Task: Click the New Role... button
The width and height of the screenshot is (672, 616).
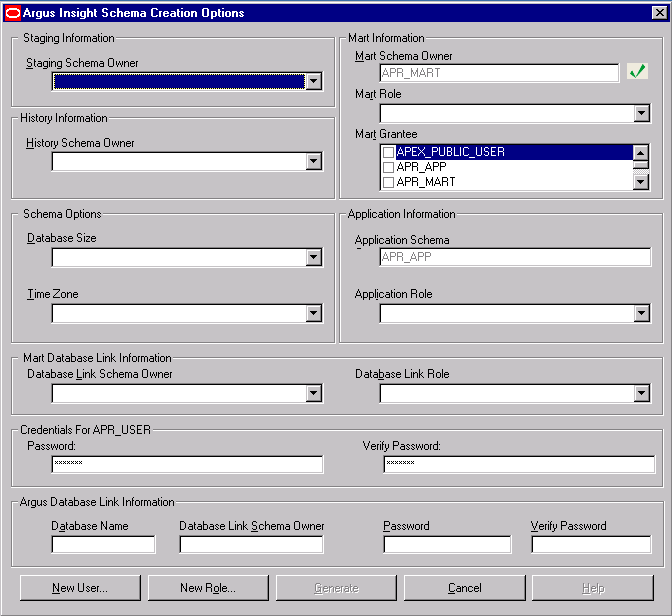Action: click(x=208, y=588)
